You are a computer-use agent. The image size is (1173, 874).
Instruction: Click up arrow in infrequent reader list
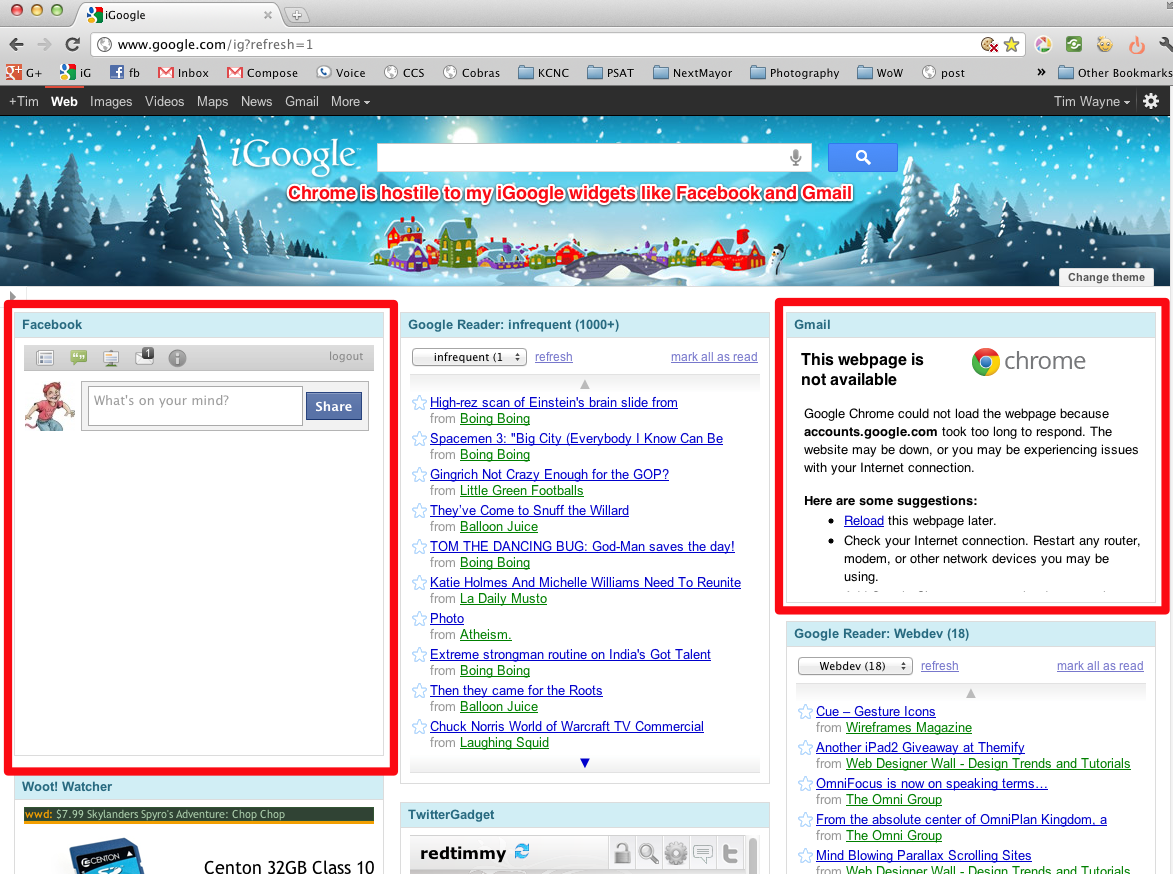click(585, 384)
